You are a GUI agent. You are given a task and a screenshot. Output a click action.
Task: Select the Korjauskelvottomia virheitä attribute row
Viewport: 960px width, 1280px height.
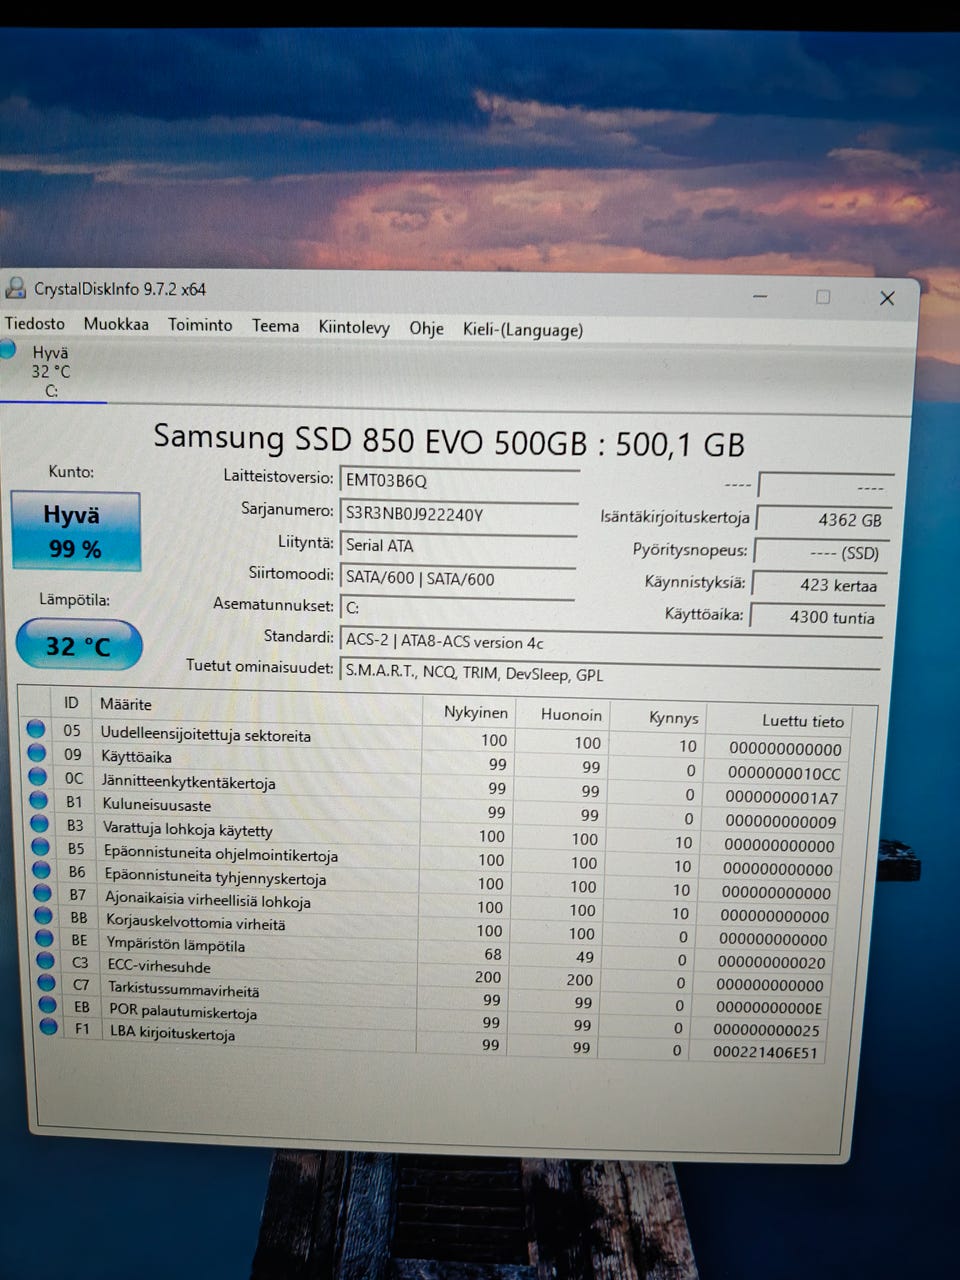coord(196,922)
